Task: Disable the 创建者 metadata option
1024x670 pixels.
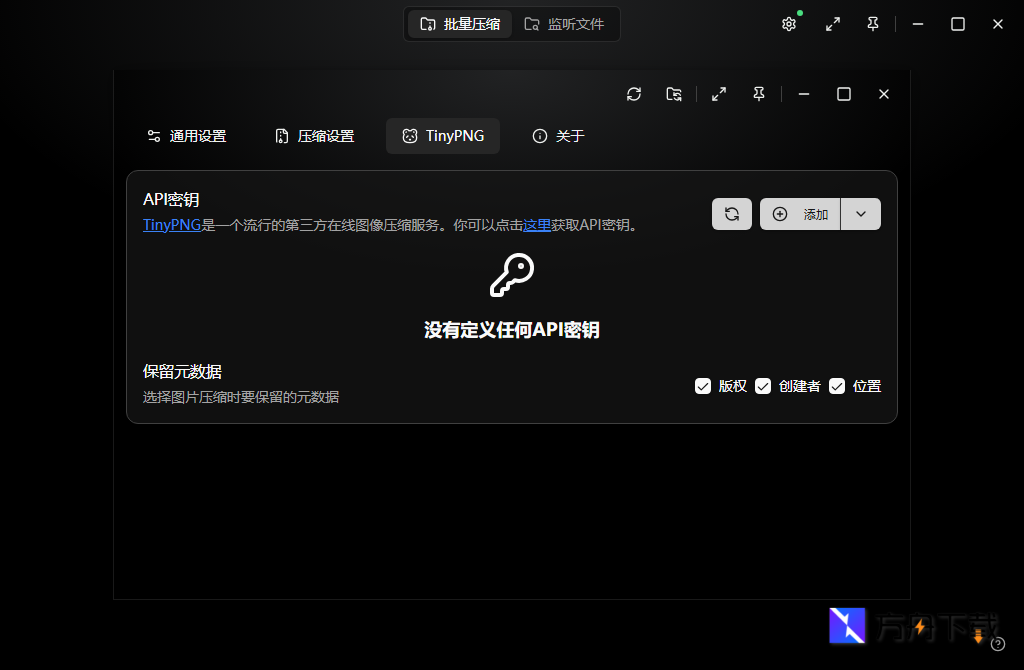Action: click(x=763, y=385)
